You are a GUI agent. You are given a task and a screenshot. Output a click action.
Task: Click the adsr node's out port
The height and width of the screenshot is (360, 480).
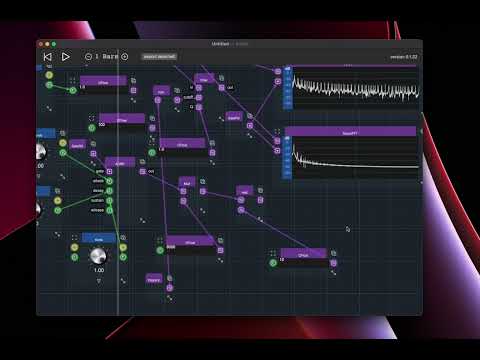(x=143, y=171)
